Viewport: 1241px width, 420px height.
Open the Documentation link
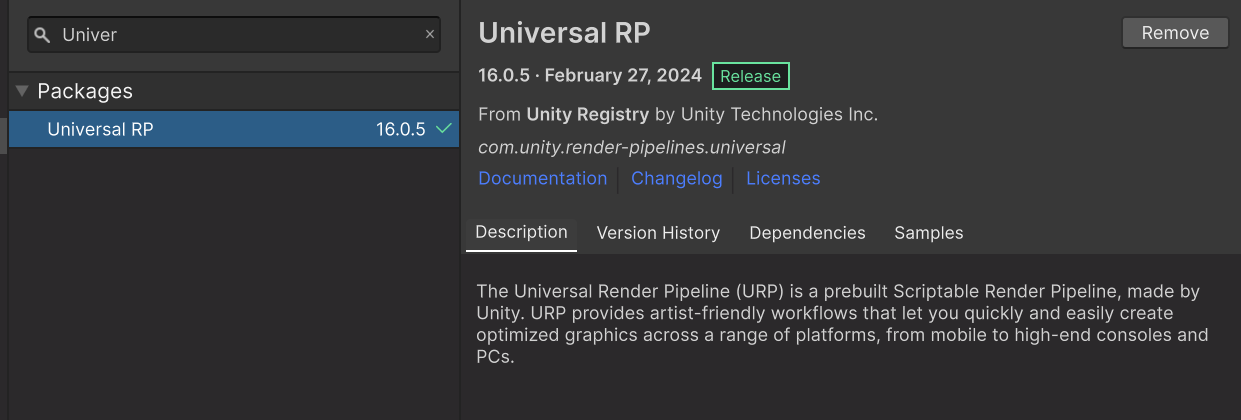(x=543, y=178)
